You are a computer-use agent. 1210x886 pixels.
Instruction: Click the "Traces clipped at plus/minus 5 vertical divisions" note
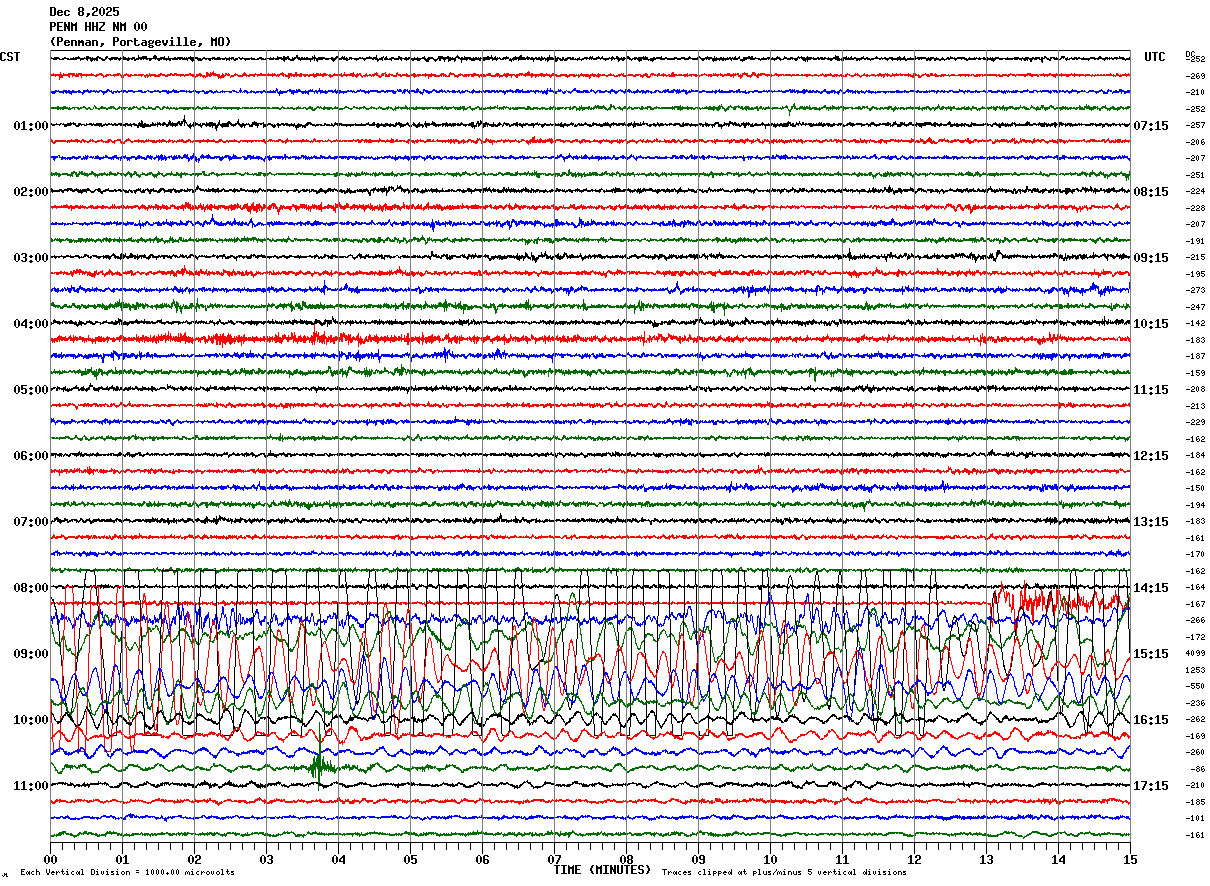coord(784,873)
